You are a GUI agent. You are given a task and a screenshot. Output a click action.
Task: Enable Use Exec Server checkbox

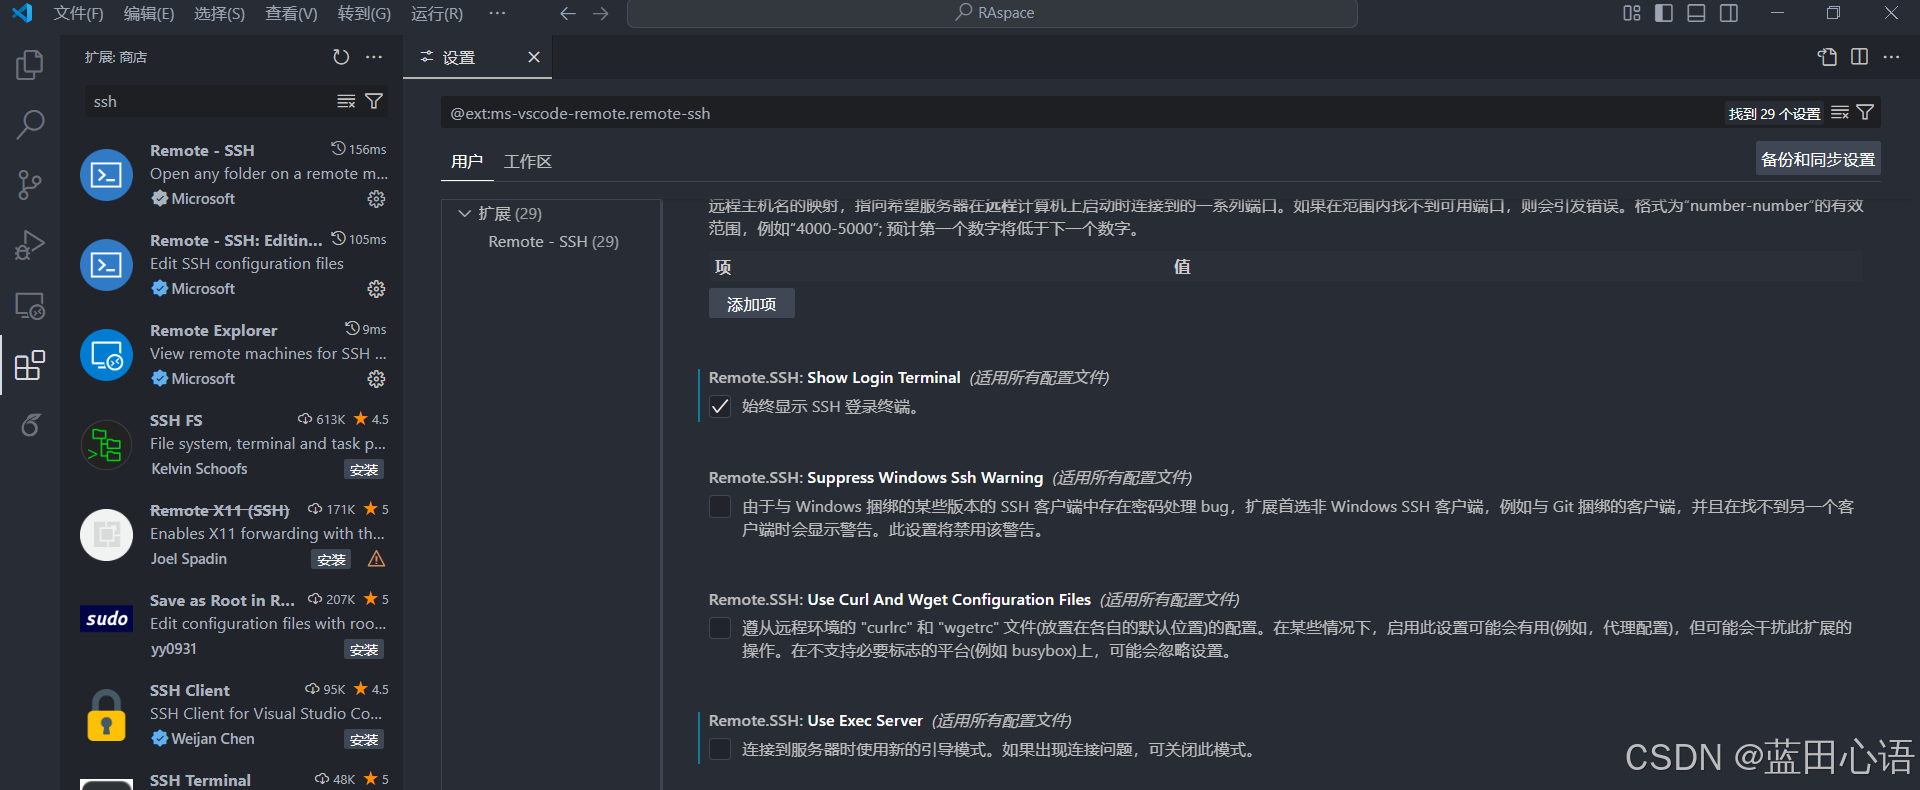[x=720, y=749]
